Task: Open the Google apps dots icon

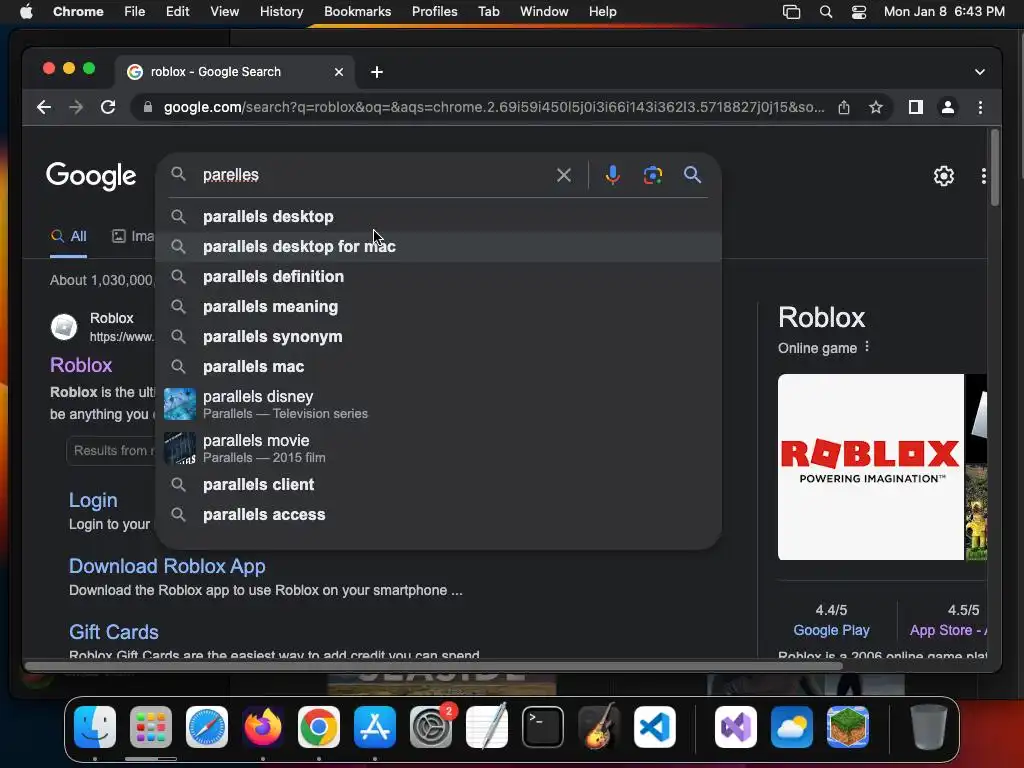Action: coord(984,176)
